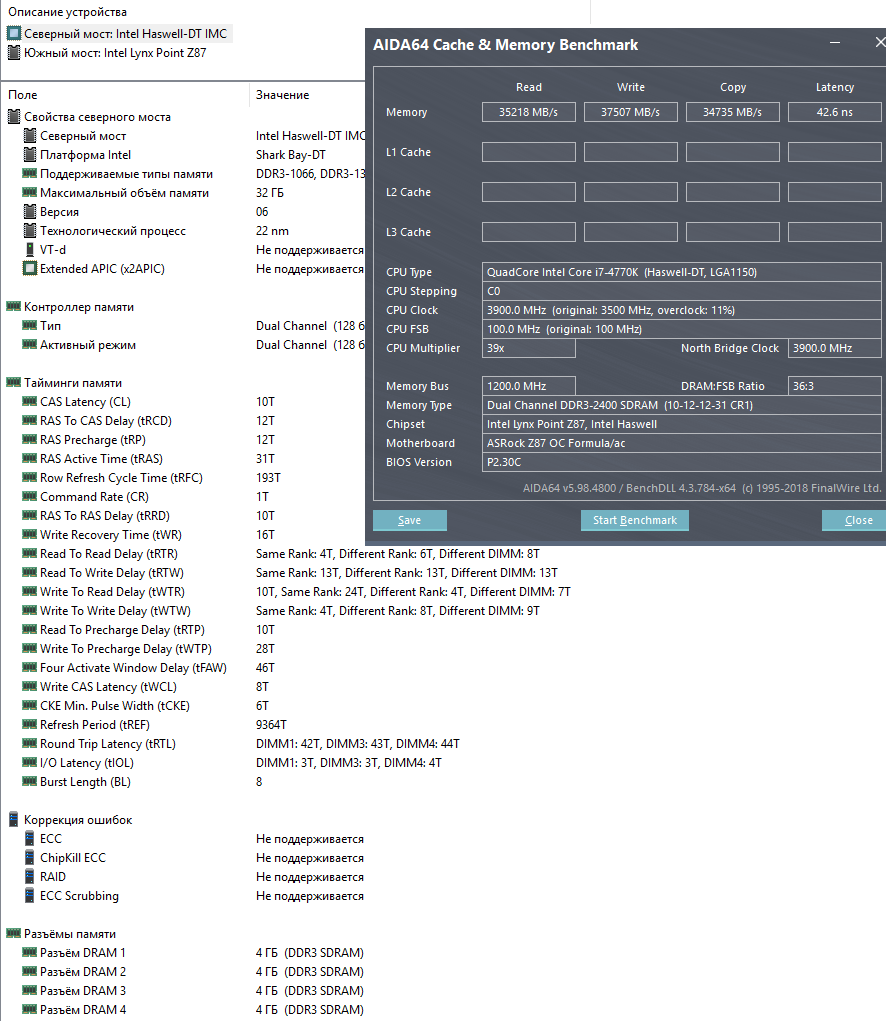Click the icon beside Extended APIC (x2APIC)

(29, 268)
